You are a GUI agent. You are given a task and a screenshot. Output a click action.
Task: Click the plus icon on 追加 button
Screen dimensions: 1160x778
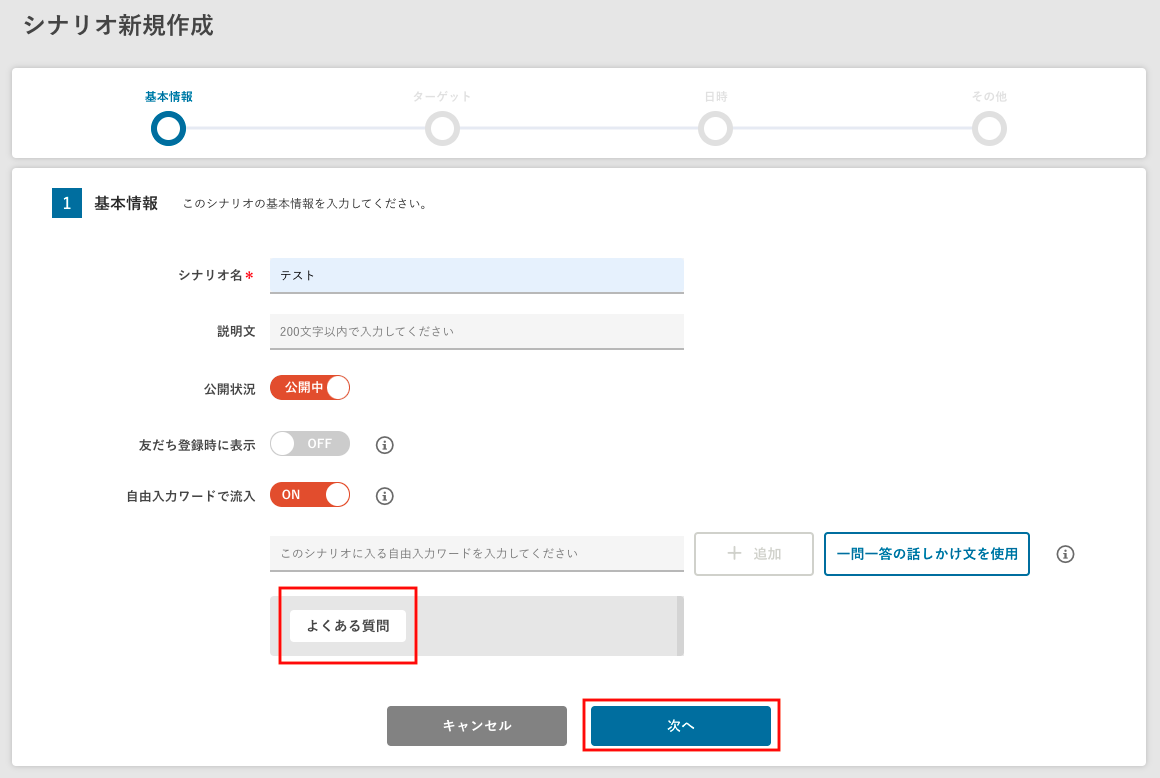(735, 554)
